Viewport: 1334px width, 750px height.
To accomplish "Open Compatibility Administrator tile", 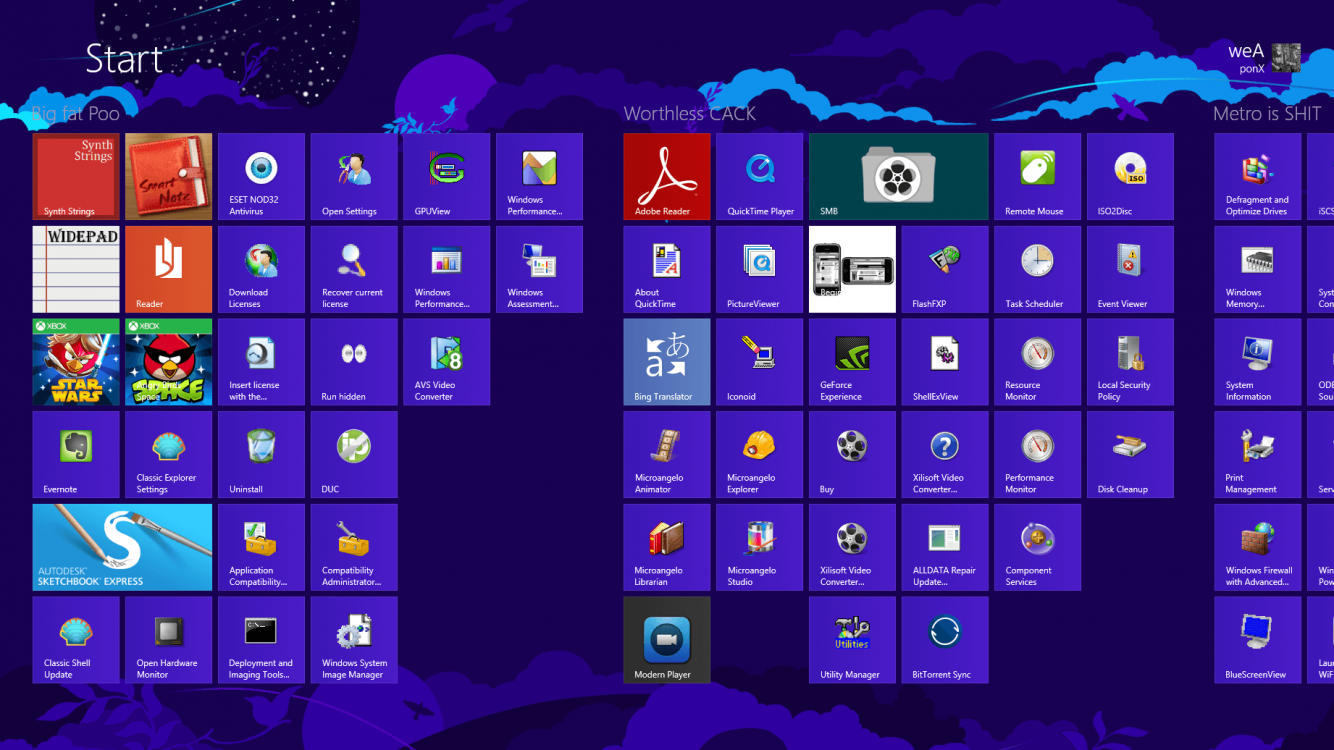I will [x=353, y=547].
